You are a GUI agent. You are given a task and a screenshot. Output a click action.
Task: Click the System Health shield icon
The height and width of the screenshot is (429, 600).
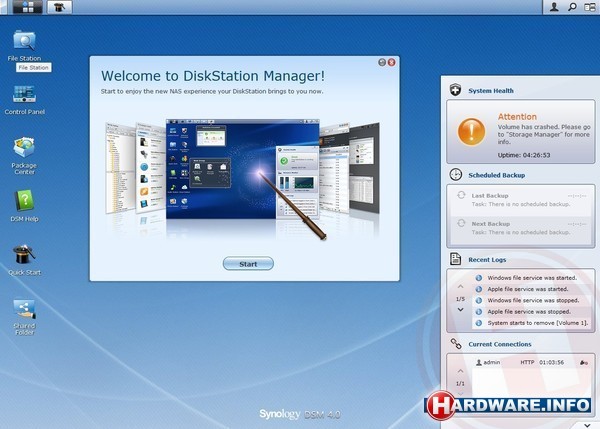(x=455, y=90)
